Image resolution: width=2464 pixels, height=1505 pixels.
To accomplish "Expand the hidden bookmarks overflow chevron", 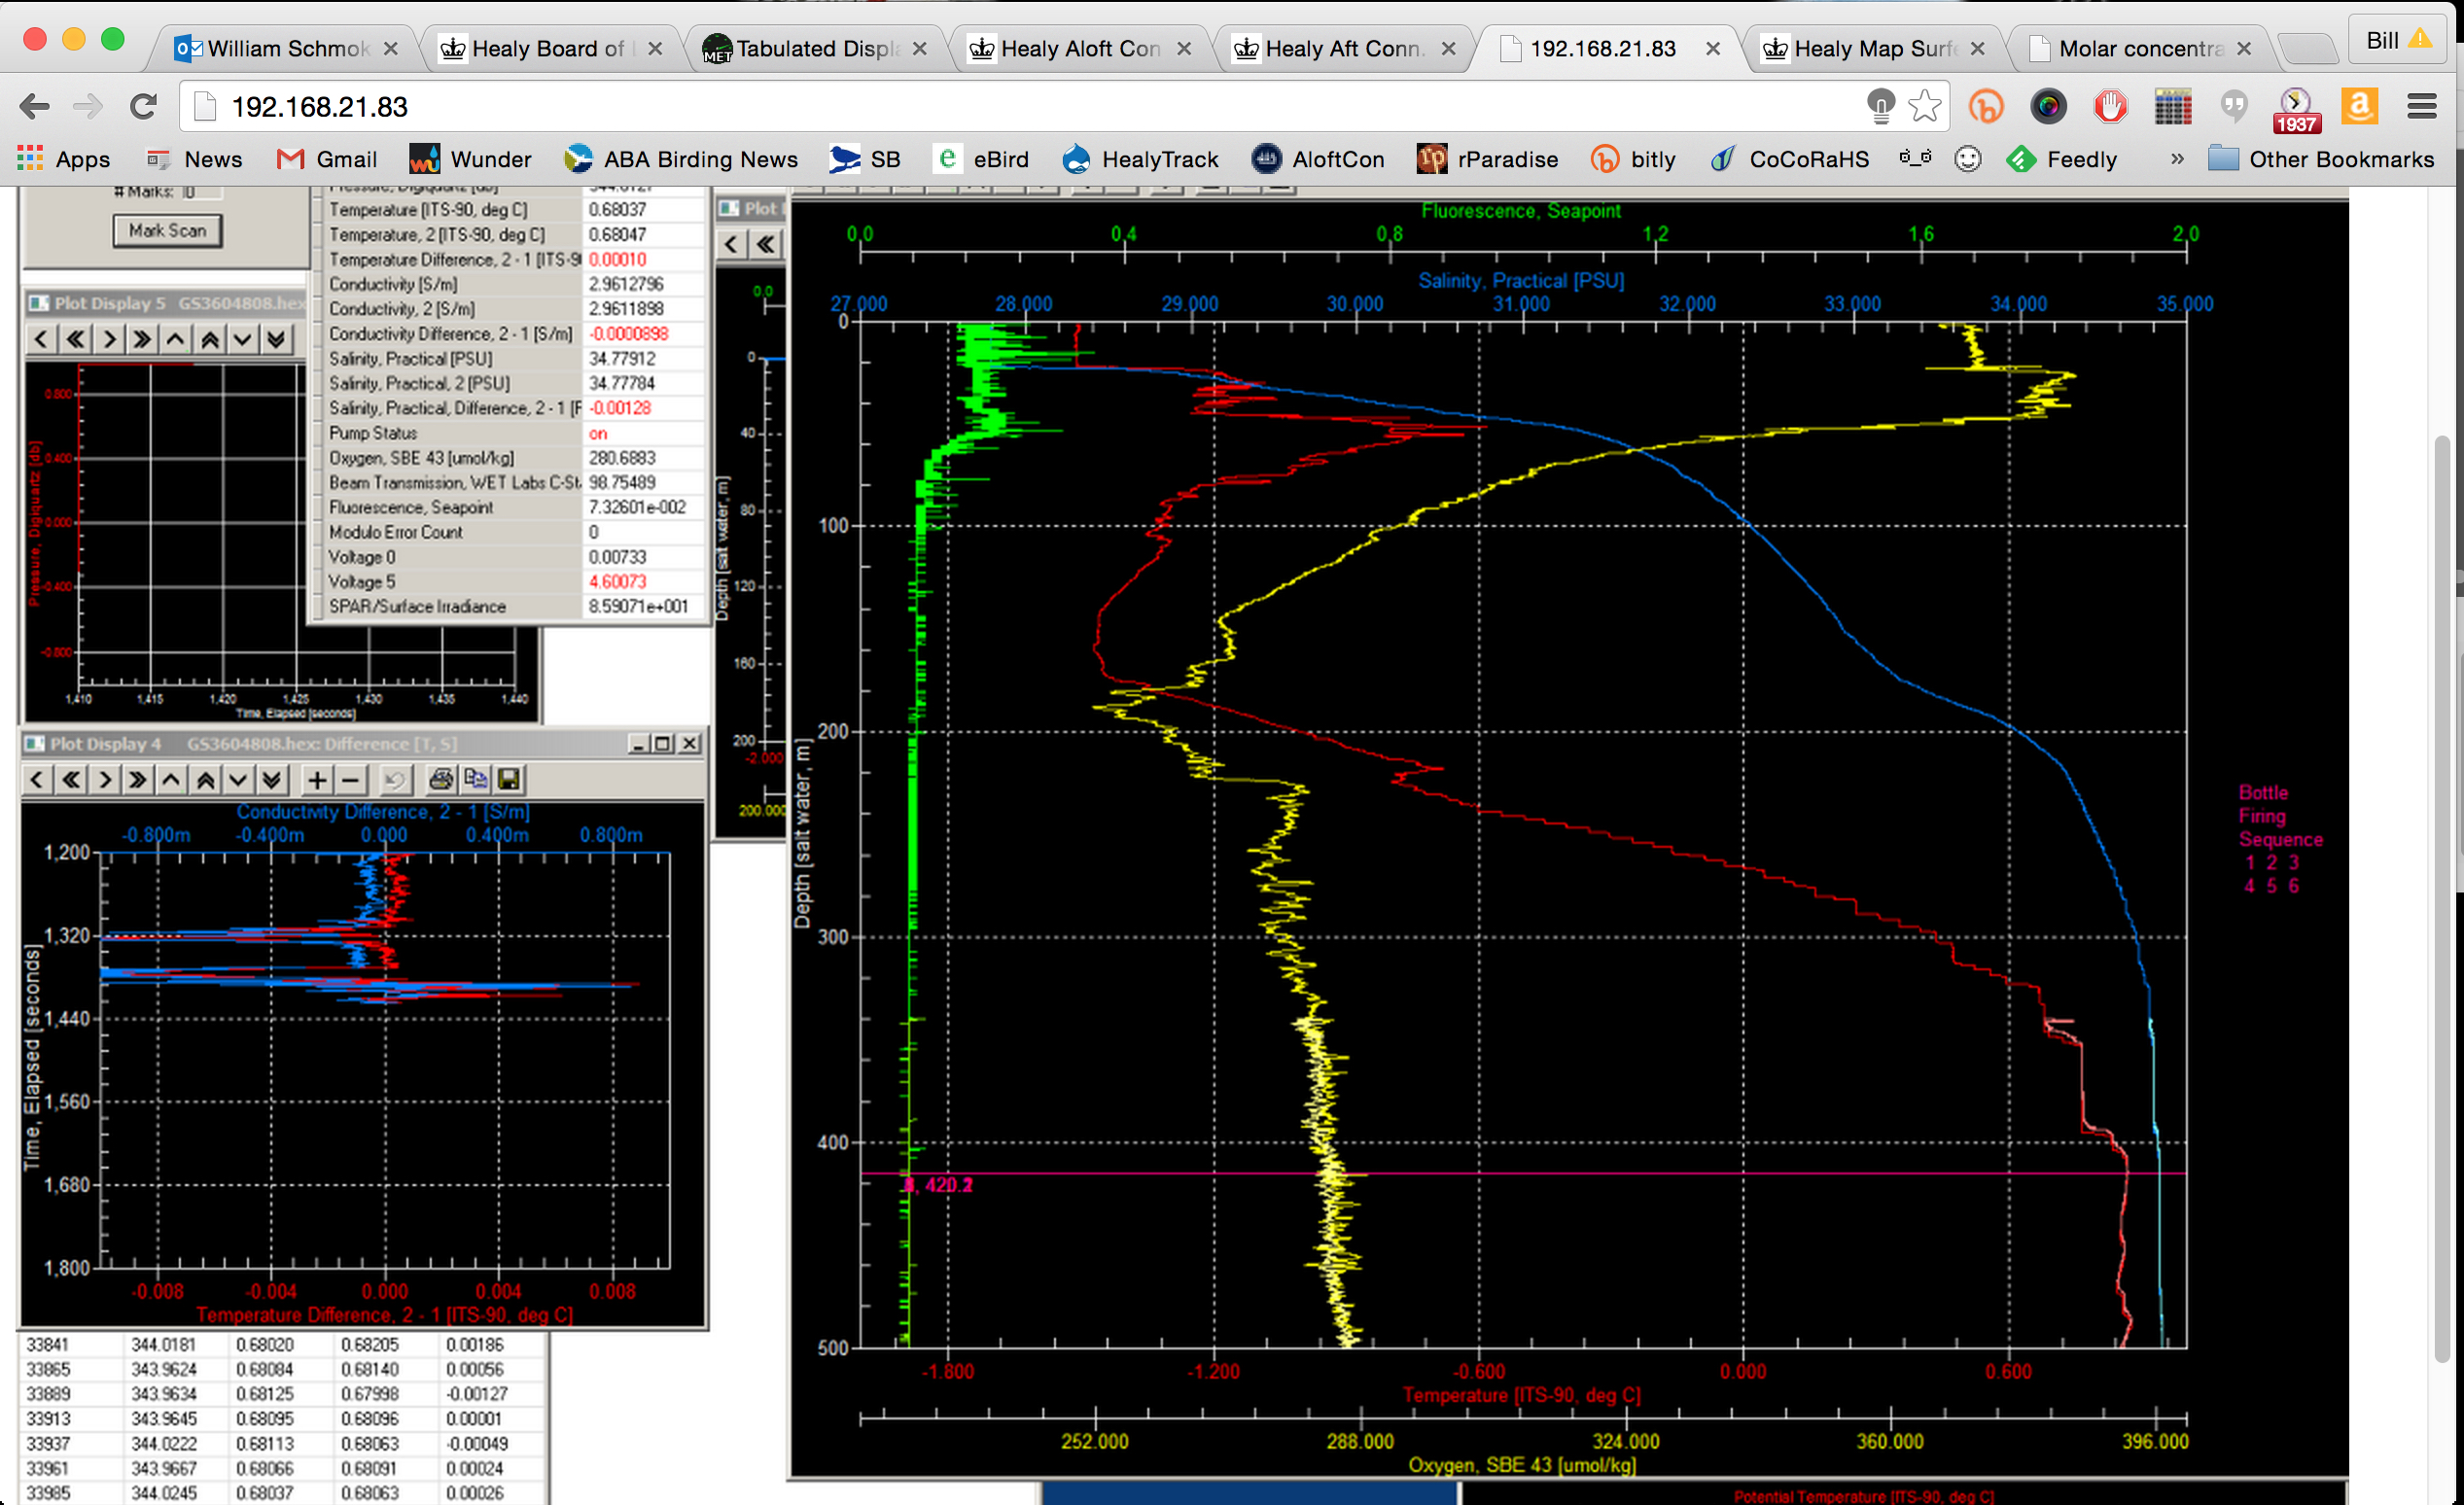I will (2176, 159).
